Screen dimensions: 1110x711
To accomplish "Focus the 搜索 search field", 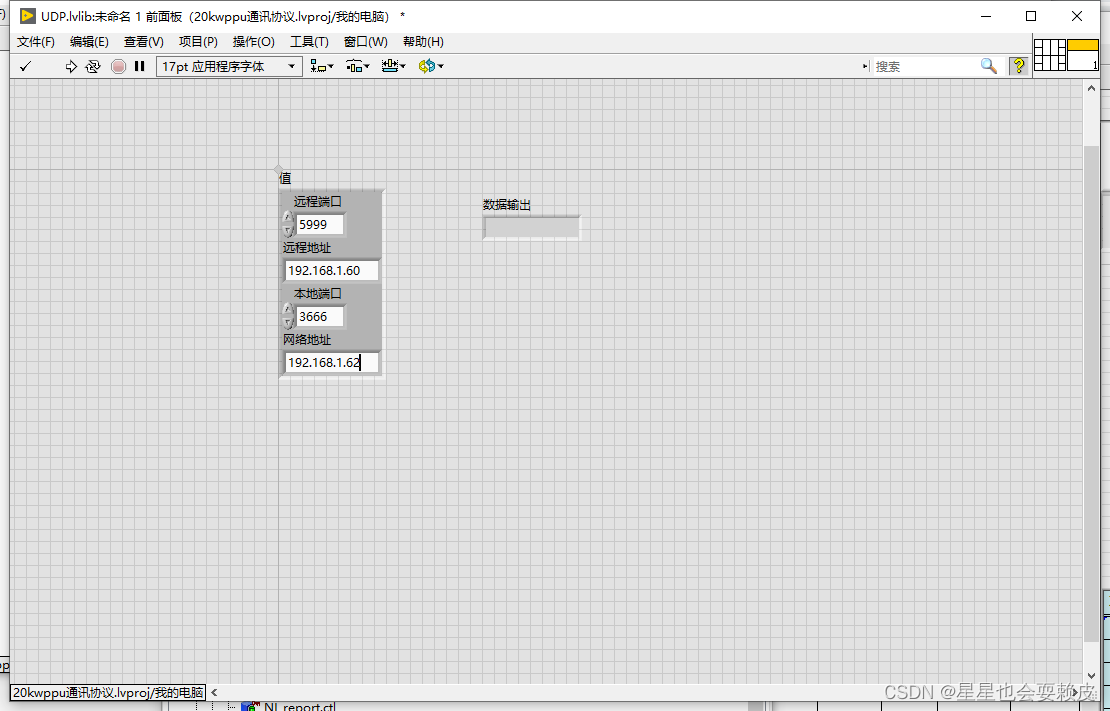I will pos(925,66).
